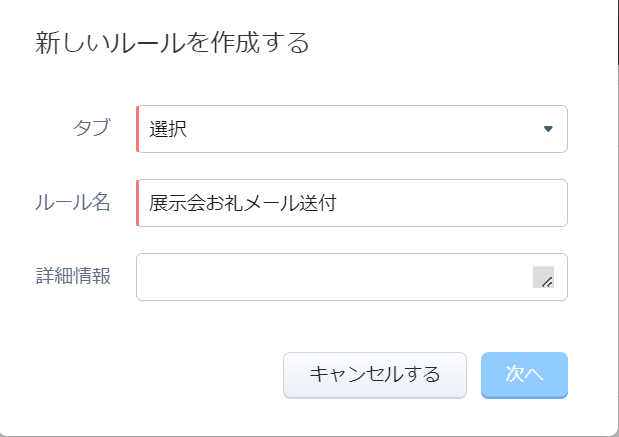
Task: Click the dropdown arrow in タブ field
Action: [548, 129]
